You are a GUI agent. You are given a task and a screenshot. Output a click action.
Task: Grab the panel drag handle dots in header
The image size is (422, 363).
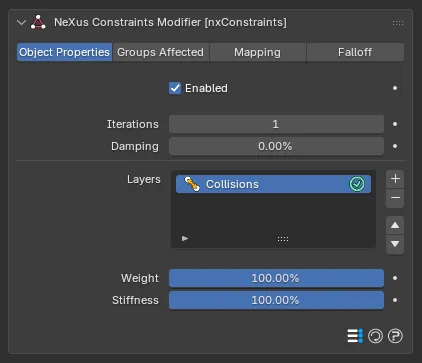[x=398, y=23]
